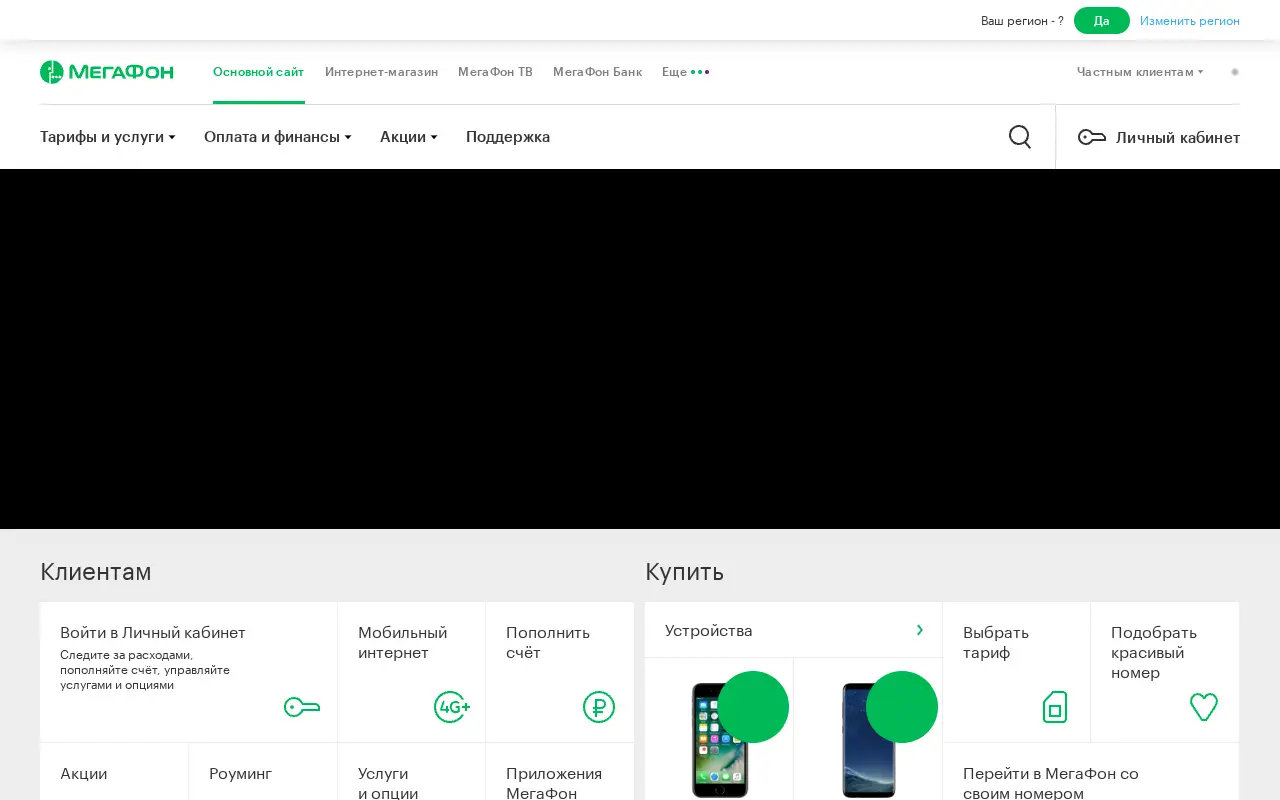This screenshot has height=800, width=1280.
Task: Open the Устройства section label
Action: [x=709, y=630]
